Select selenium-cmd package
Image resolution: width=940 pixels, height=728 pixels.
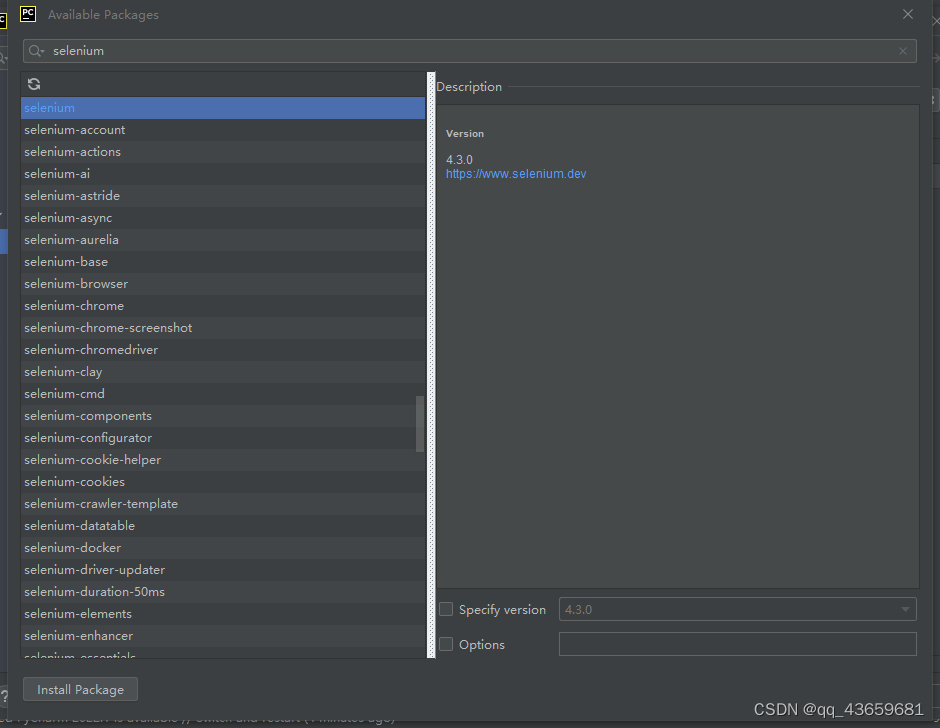[223, 393]
